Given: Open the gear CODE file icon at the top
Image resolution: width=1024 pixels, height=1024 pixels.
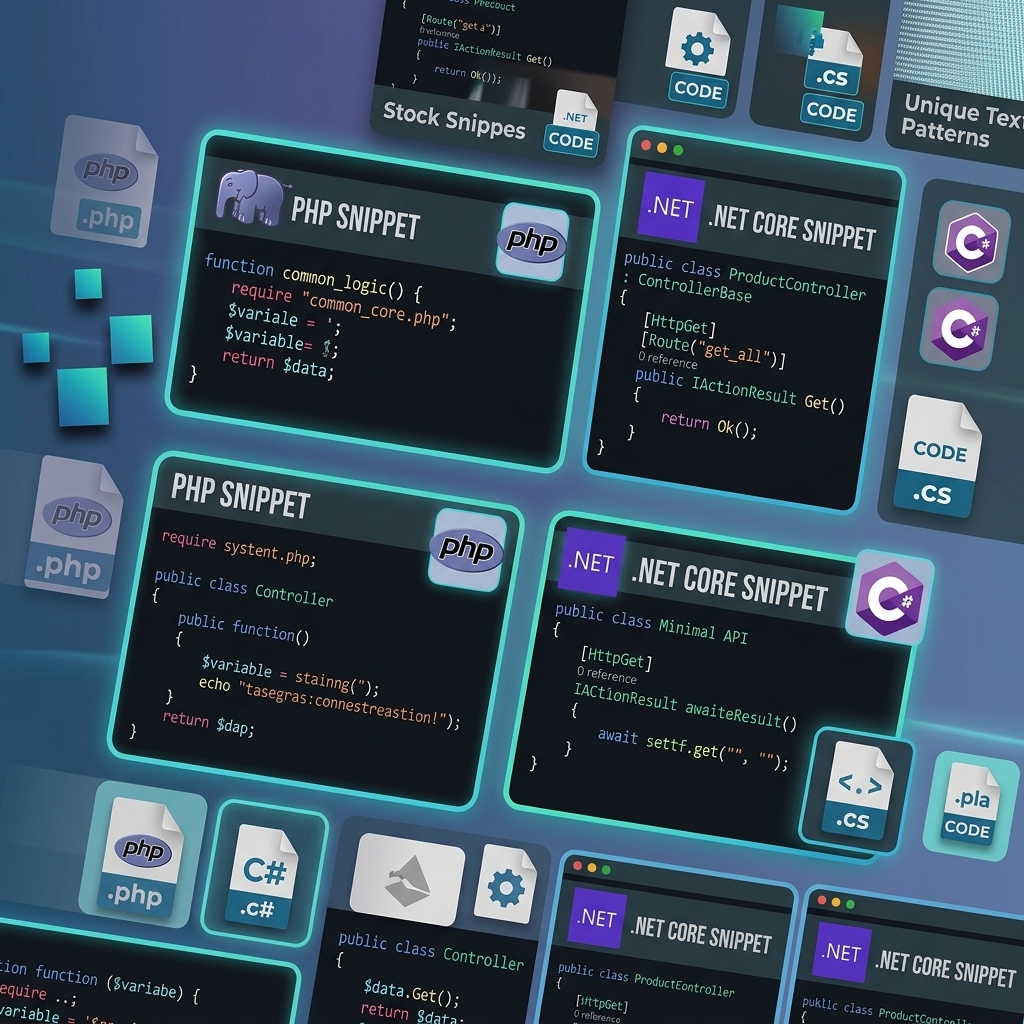Looking at the screenshot, I should [697, 56].
